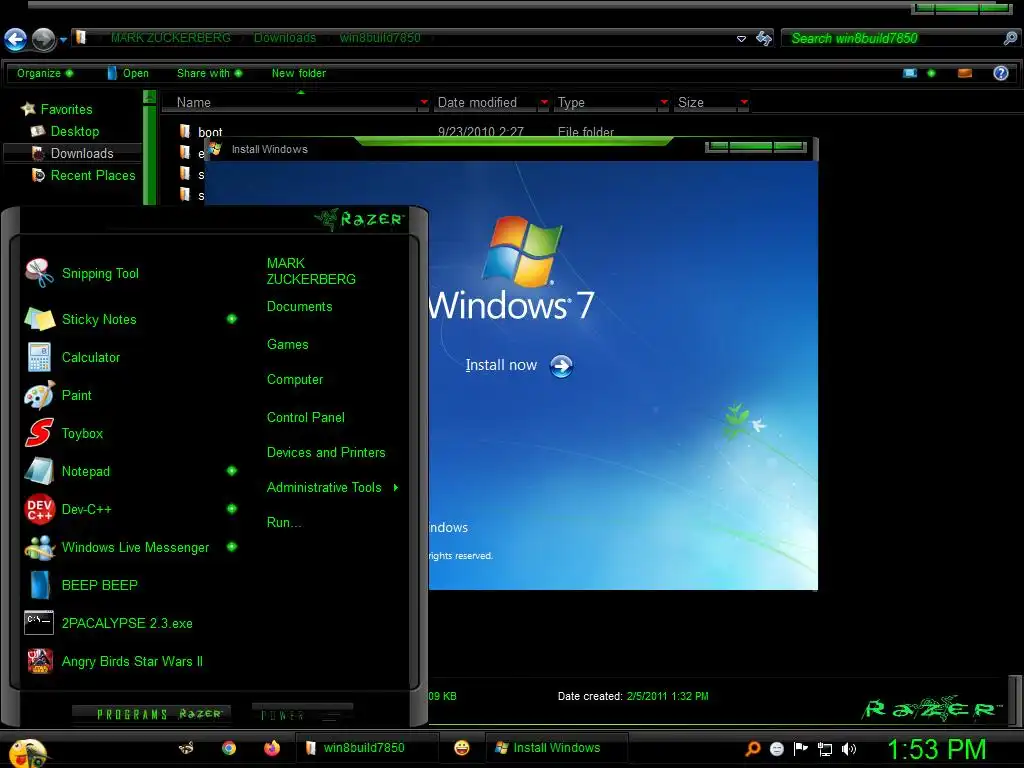This screenshot has width=1024, height=768.
Task: Run 2PACALYPSE 2.3.exe icon
Action: [39, 623]
